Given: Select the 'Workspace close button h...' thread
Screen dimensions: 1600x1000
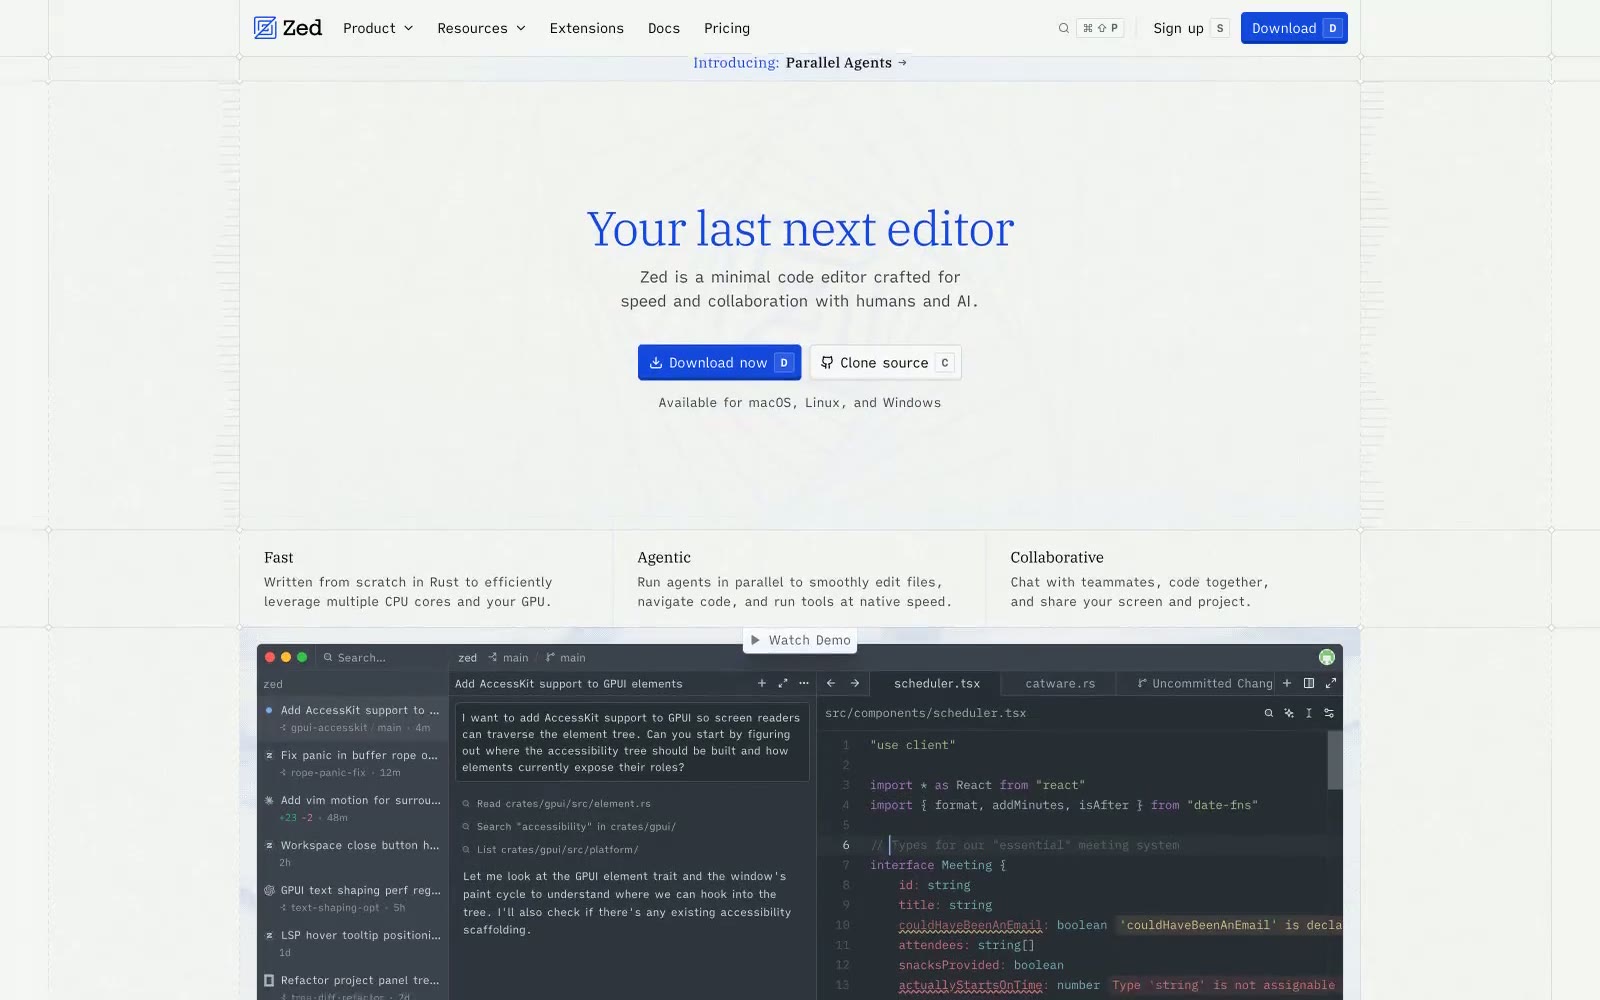Looking at the screenshot, I should tap(353, 854).
